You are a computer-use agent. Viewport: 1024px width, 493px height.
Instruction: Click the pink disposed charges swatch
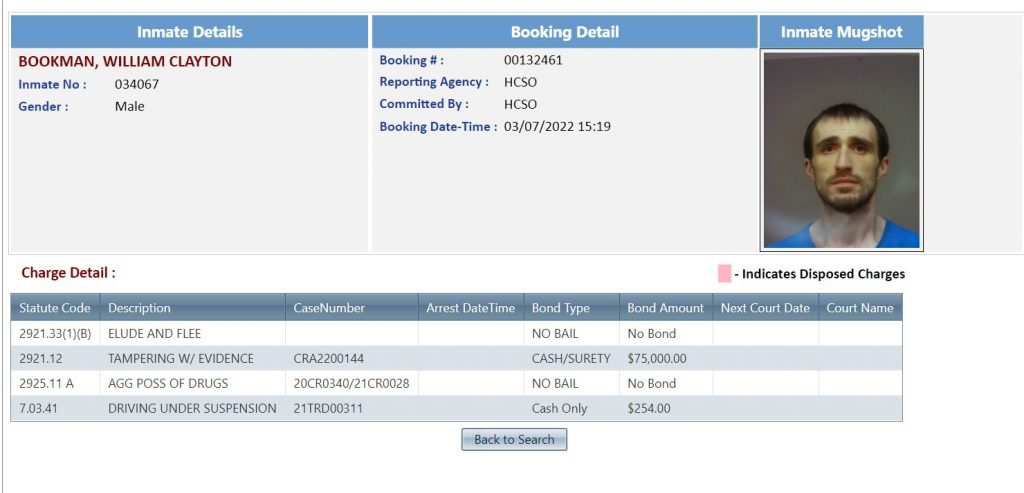tap(724, 274)
